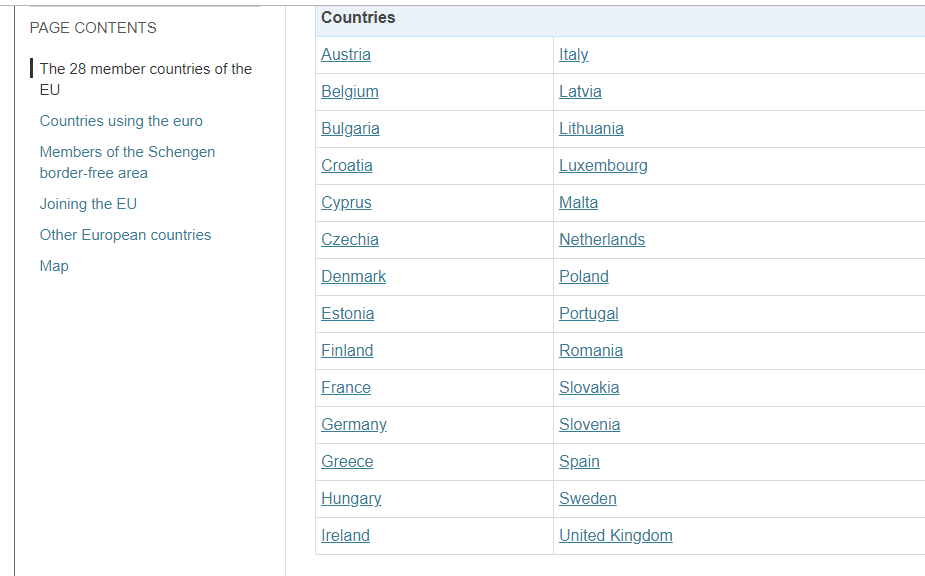
Task: Open the Austria country link
Action: [x=346, y=55]
